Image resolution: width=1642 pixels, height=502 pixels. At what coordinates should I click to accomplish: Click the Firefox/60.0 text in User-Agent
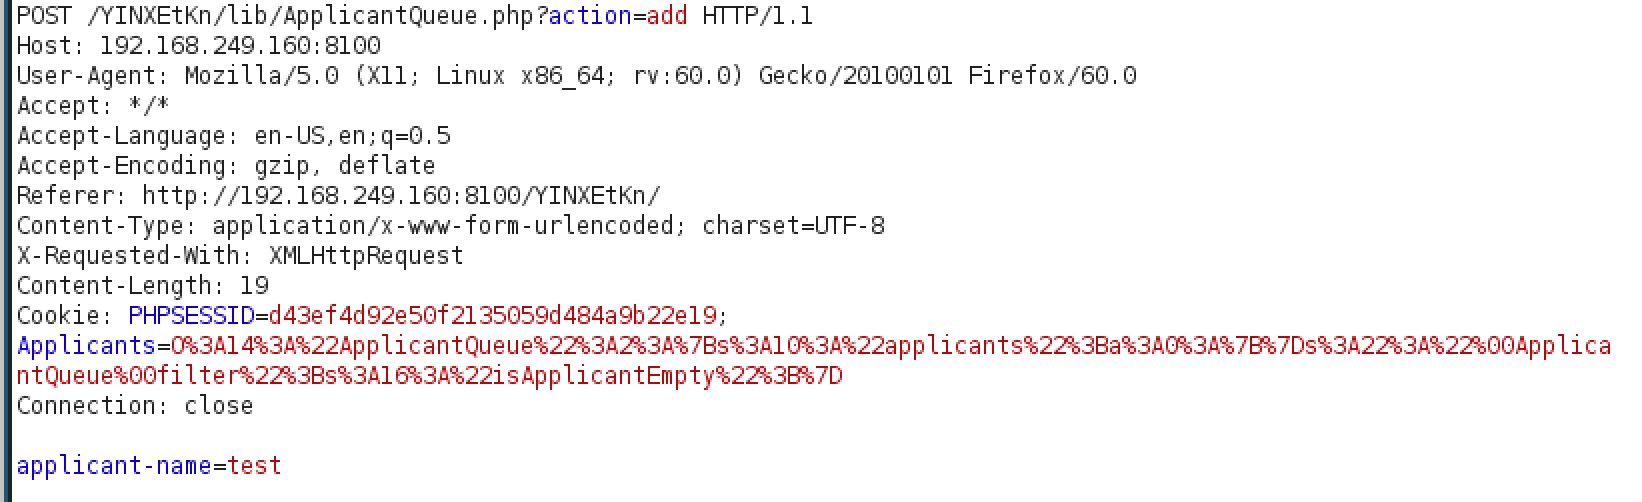[x=1052, y=76]
